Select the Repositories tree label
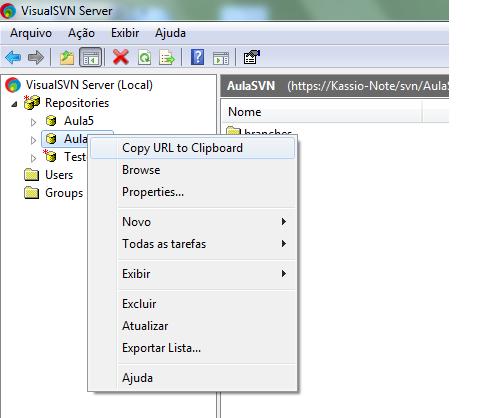This screenshot has height=418, width=492. tap(77, 103)
